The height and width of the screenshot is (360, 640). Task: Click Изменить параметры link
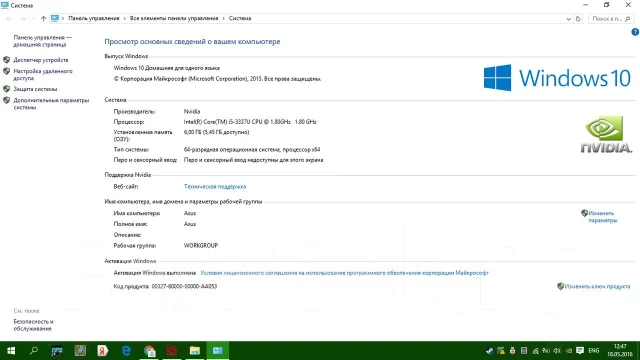point(602,217)
